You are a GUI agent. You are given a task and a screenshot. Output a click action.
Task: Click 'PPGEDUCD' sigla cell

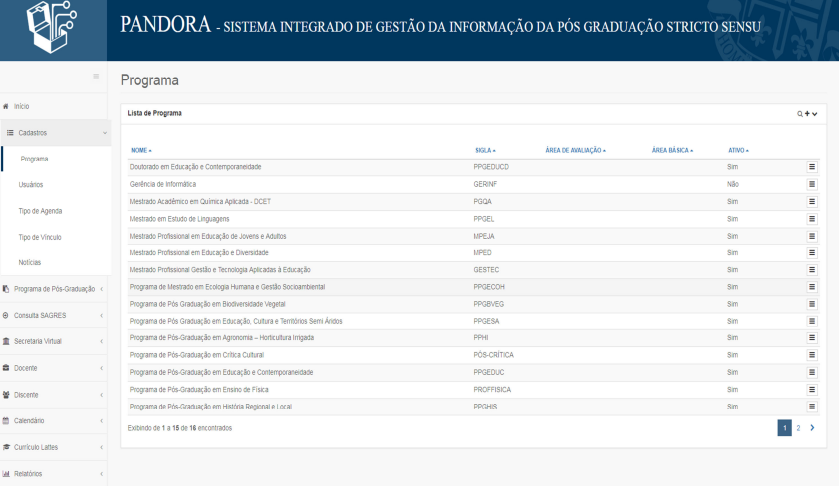click(x=491, y=167)
